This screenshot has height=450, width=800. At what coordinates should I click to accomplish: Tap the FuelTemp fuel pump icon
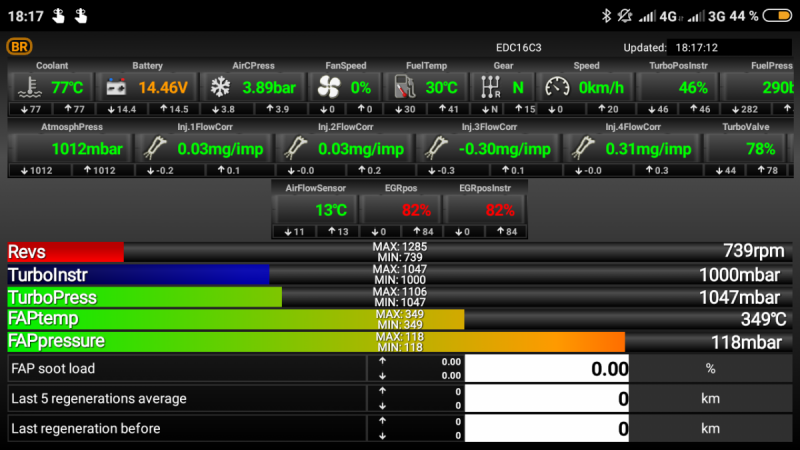tap(404, 87)
